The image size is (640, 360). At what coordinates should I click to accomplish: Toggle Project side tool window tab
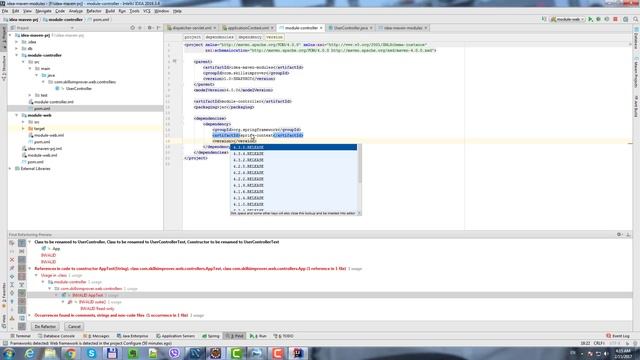(4, 39)
